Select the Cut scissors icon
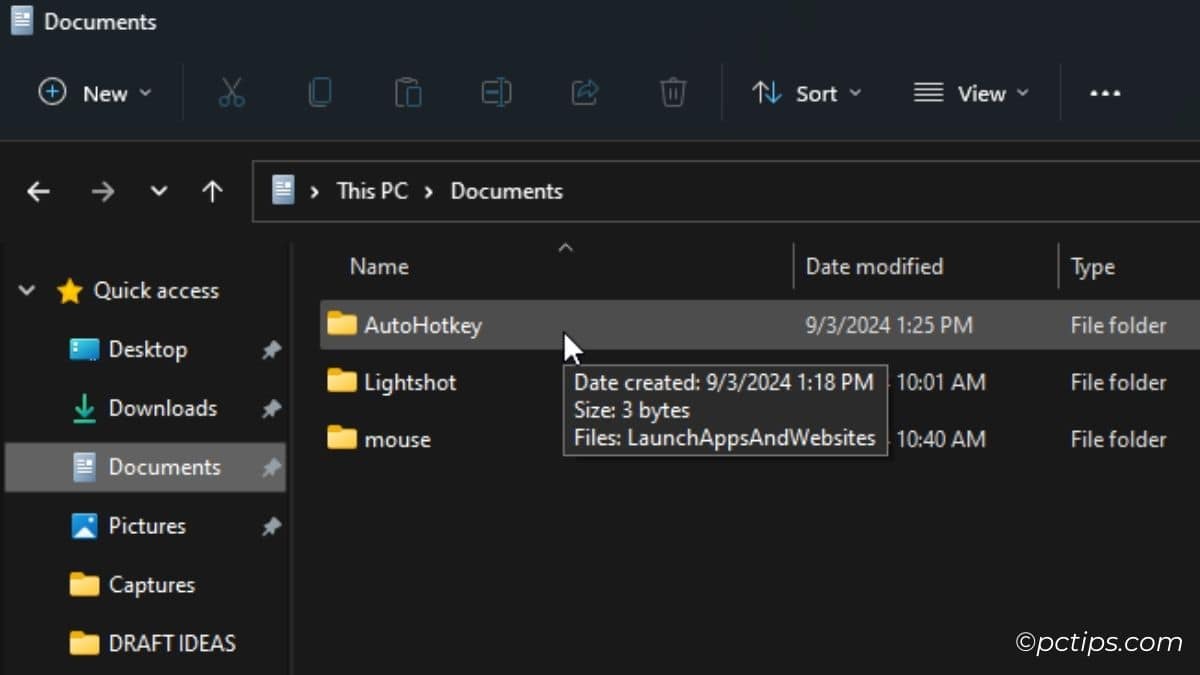Screen dimensions: 1200x675 [231, 92]
